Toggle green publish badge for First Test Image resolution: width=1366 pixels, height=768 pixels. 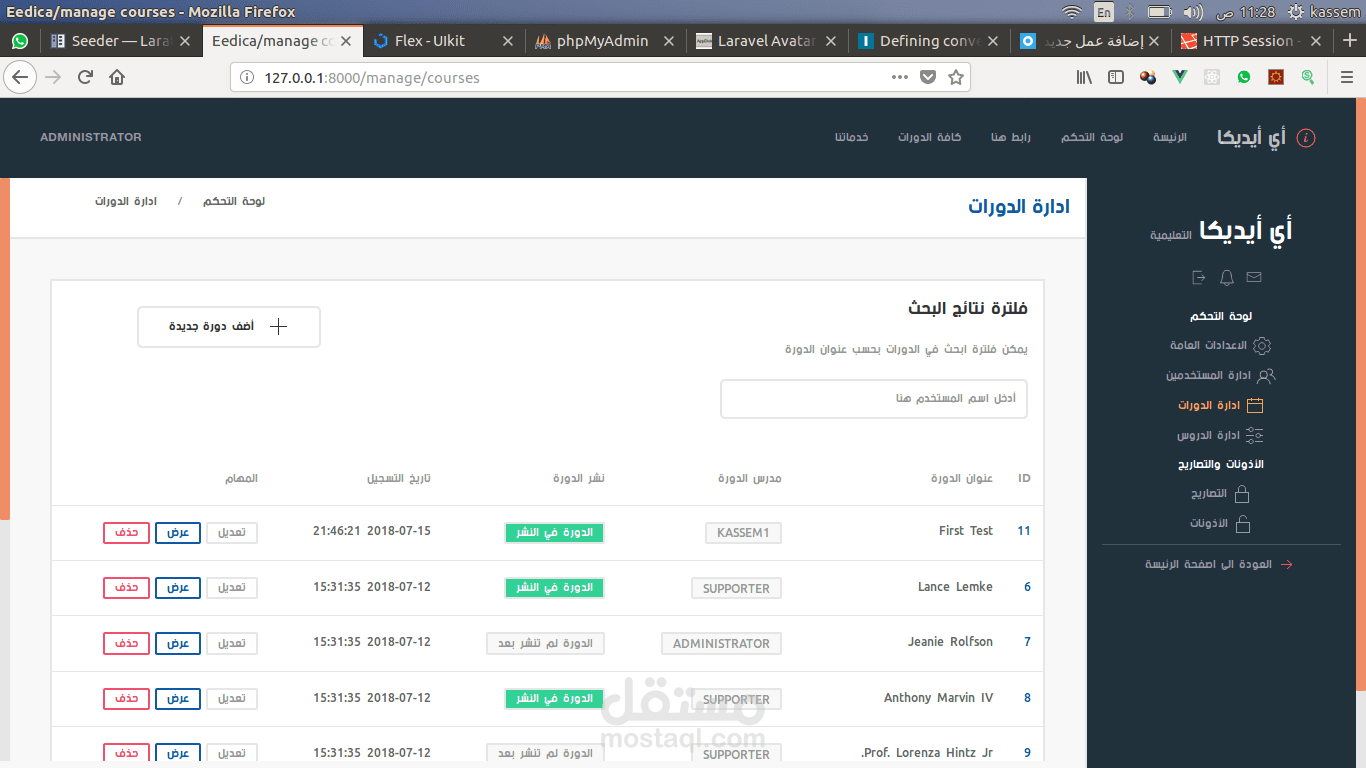tap(555, 532)
